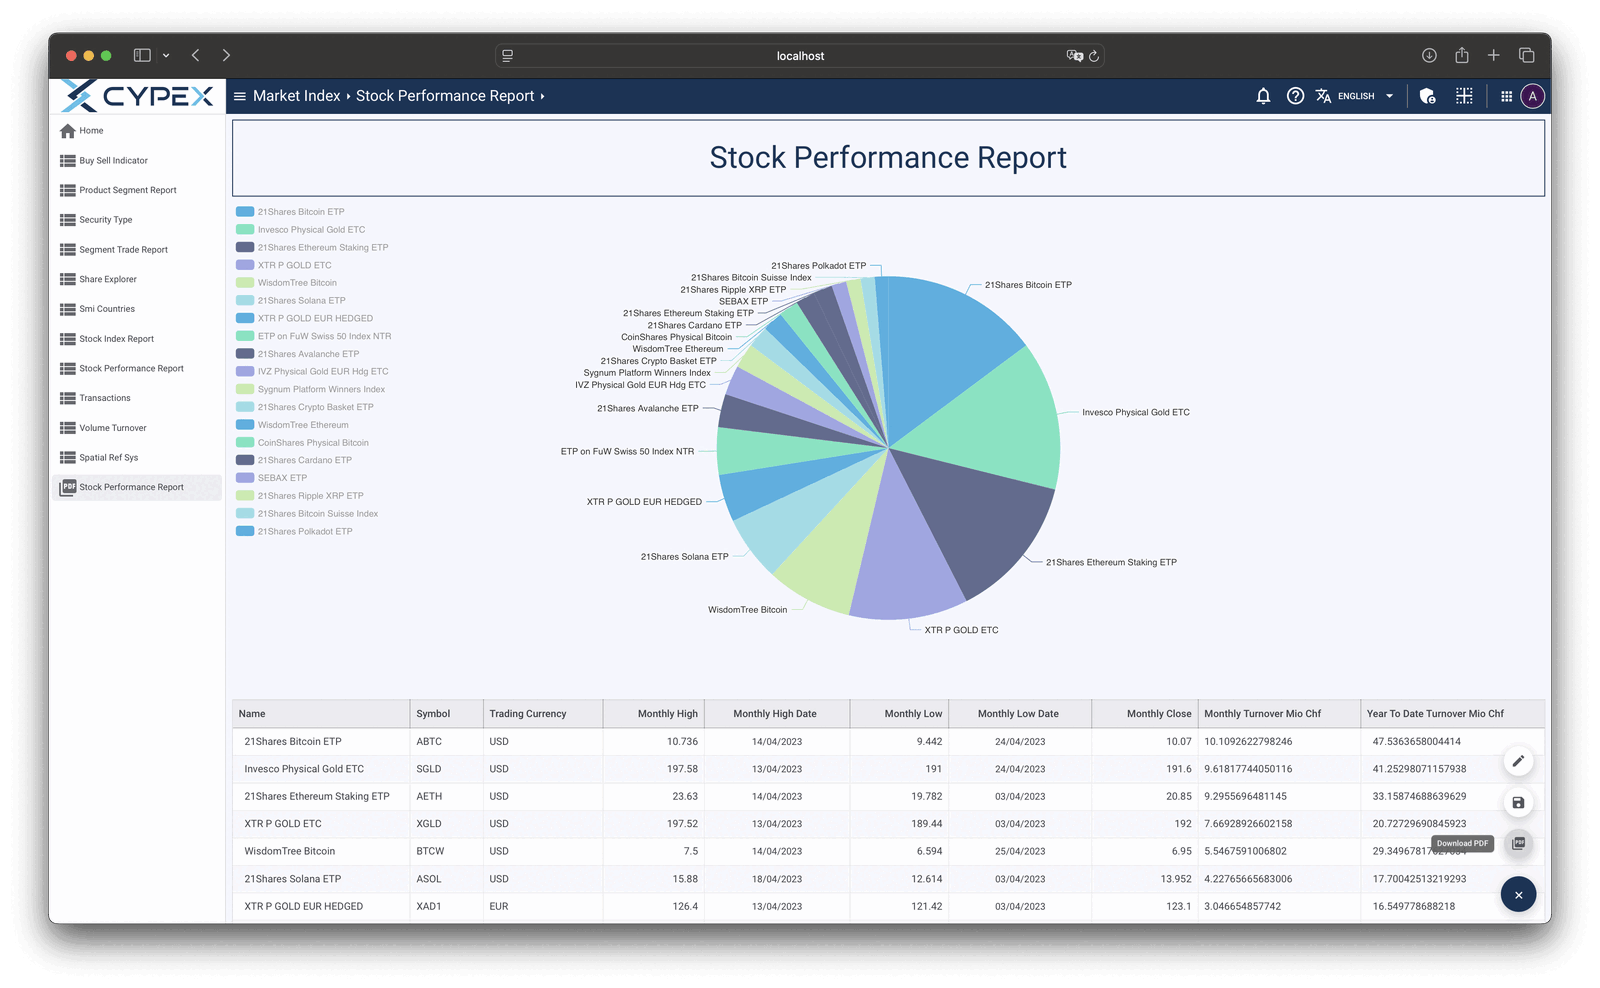
Task: Go to Market Index breadcrumb
Action: point(297,96)
